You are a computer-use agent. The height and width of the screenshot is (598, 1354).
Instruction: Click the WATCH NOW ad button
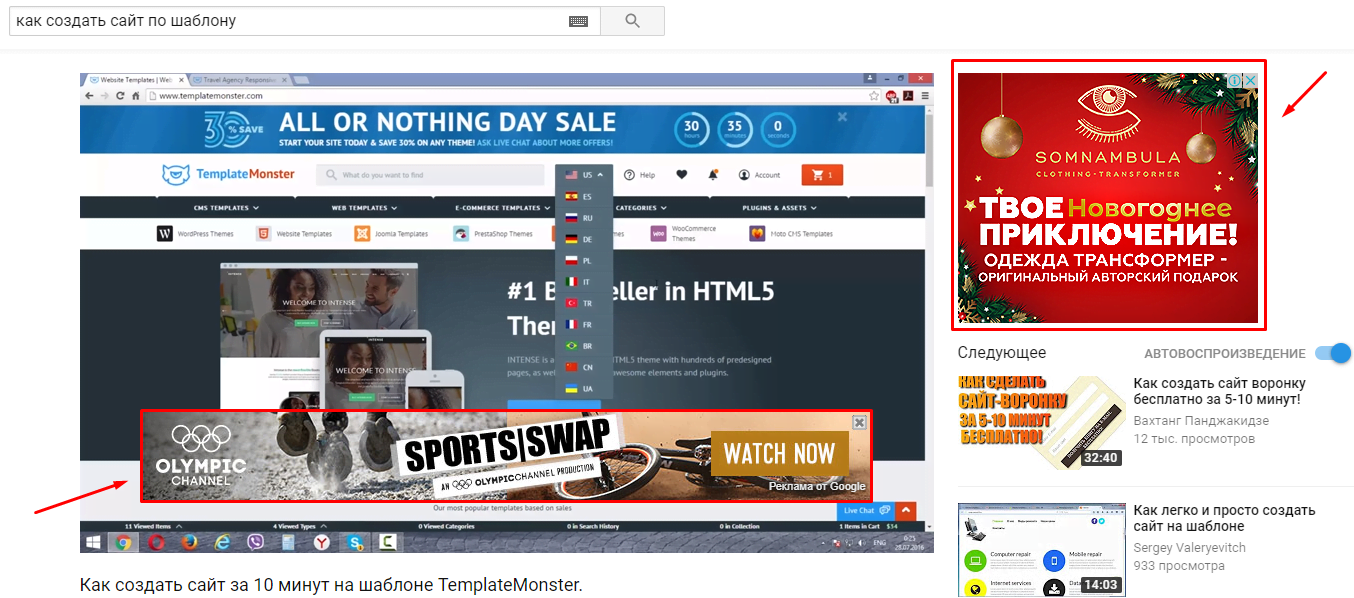pyautogui.click(x=779, y=454)
